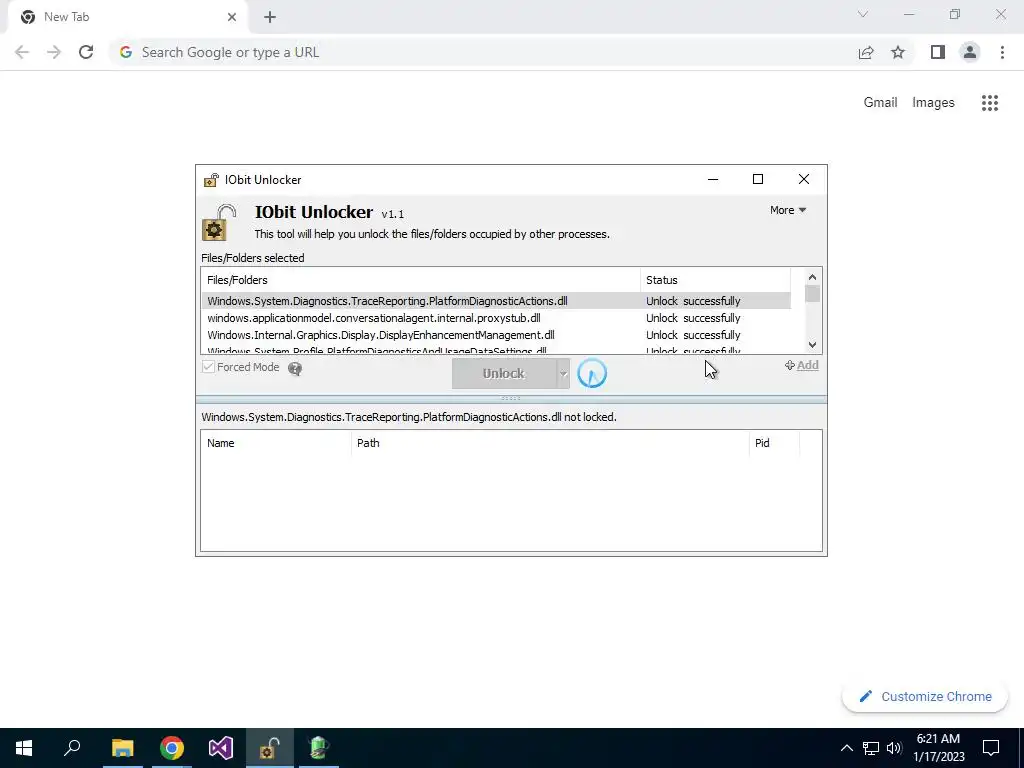
Task: Maximize the IObit Unlocker window
Action: tap(758, 179)
